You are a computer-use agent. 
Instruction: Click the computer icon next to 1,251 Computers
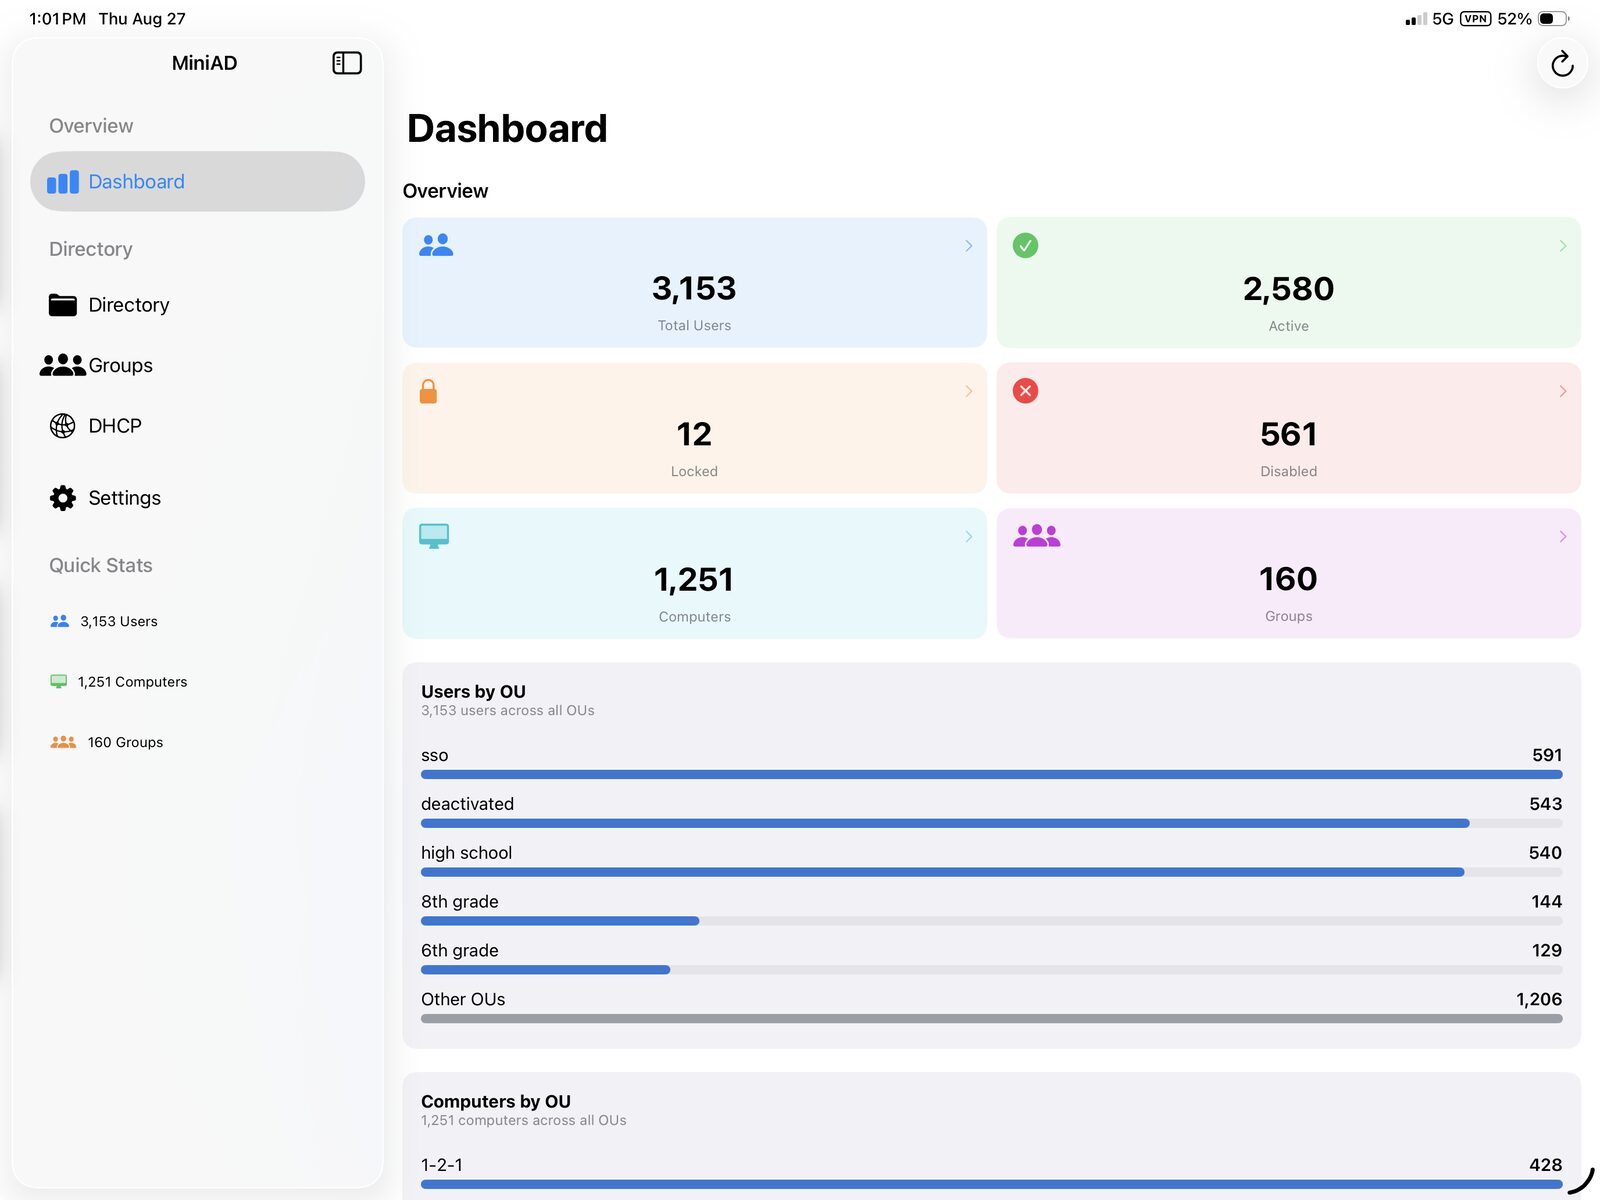(59, 682)
